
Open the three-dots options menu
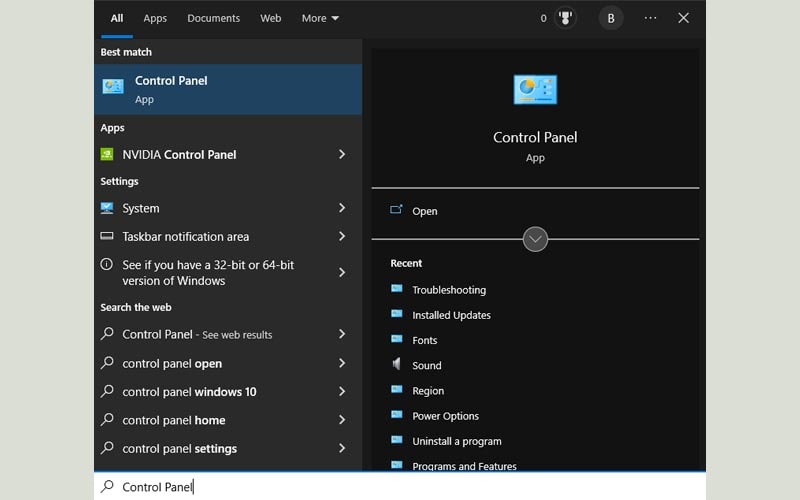point(651,18)
